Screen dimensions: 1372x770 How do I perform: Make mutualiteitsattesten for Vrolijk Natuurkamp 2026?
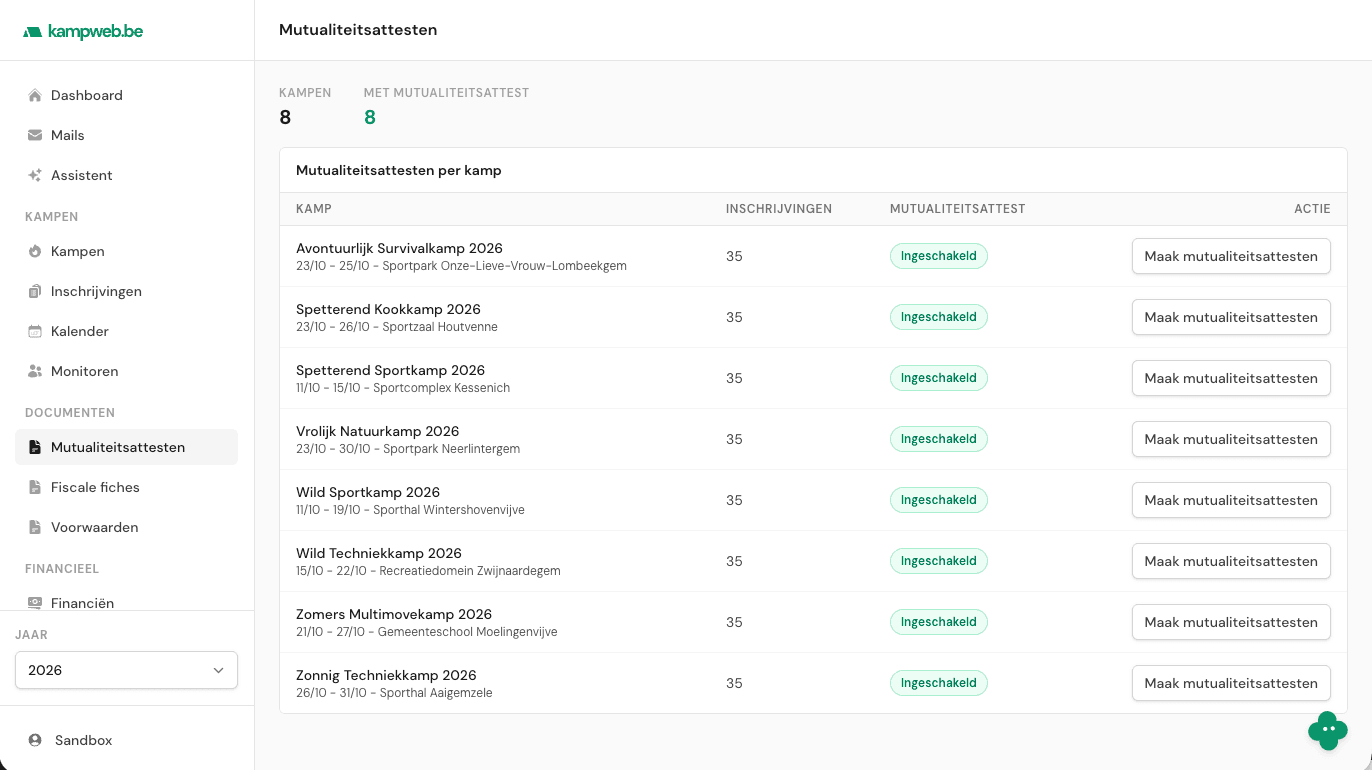[1231, 439]
